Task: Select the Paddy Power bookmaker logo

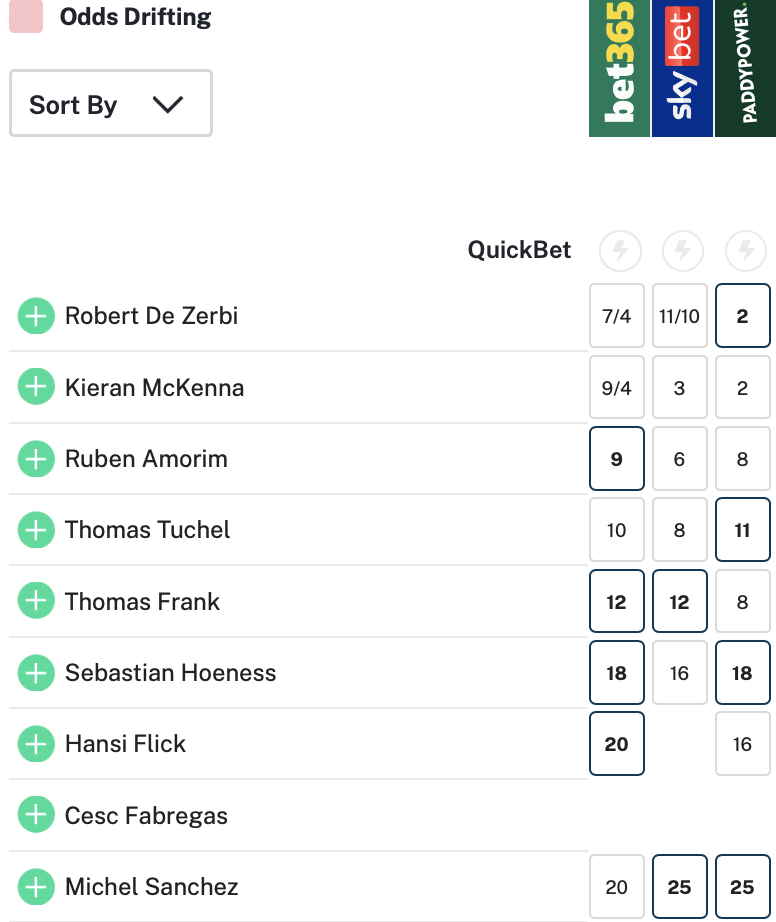Action: pyautogui.click(x=745, y=68)
